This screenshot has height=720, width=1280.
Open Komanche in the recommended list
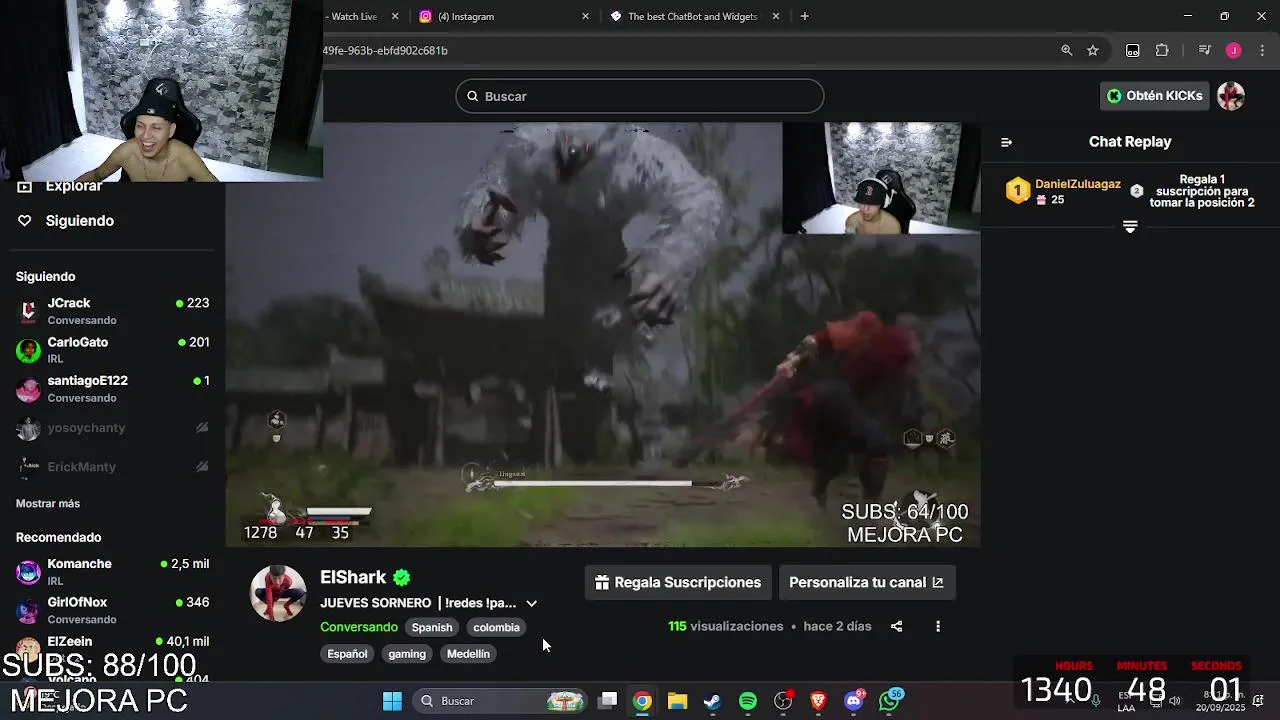[112, 572]
